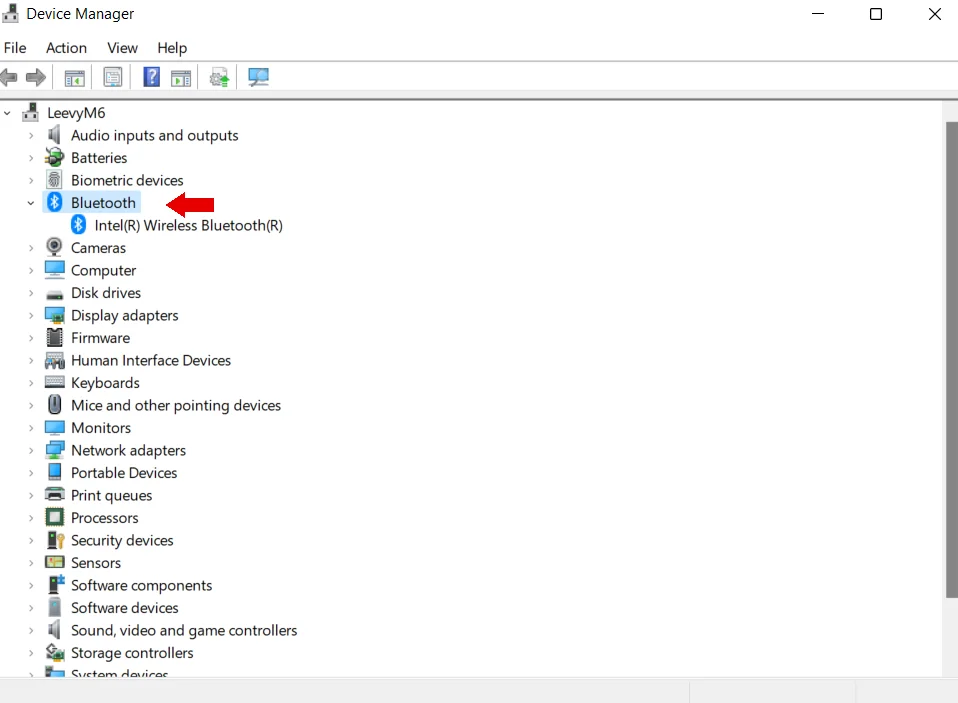
Task: Click the Network adapters icon
Action: (x=54, y=450)
